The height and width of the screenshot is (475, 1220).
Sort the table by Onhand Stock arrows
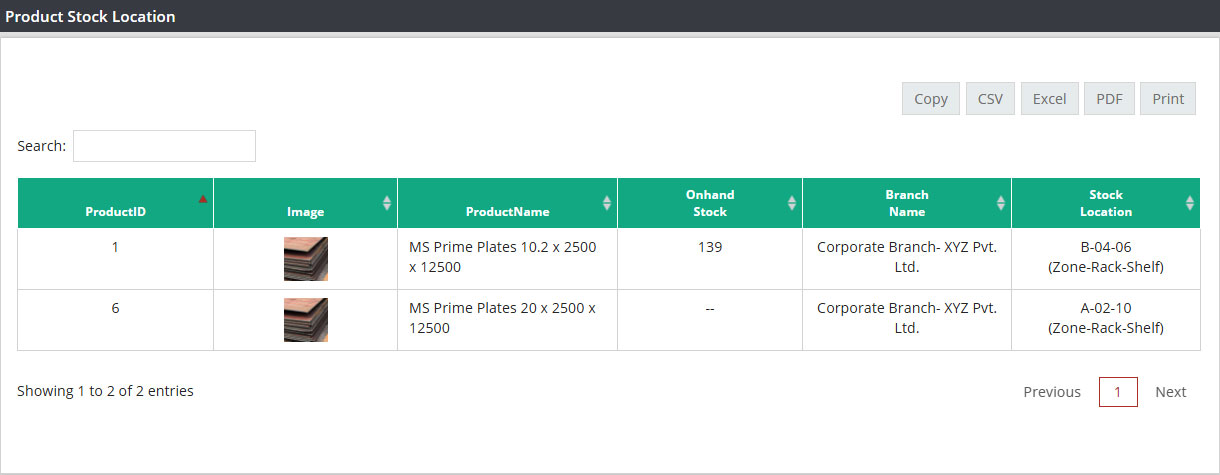click(x=792, y=203)
